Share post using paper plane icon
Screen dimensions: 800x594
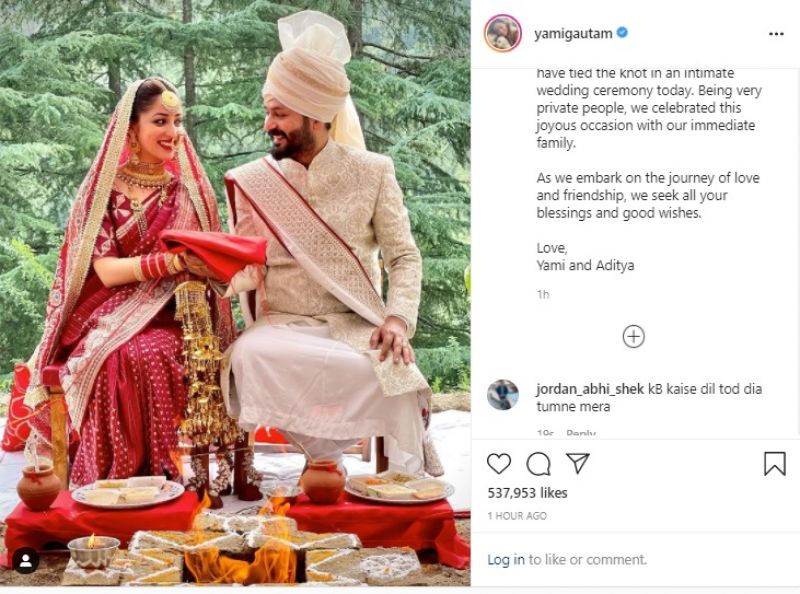pos(578,463)
